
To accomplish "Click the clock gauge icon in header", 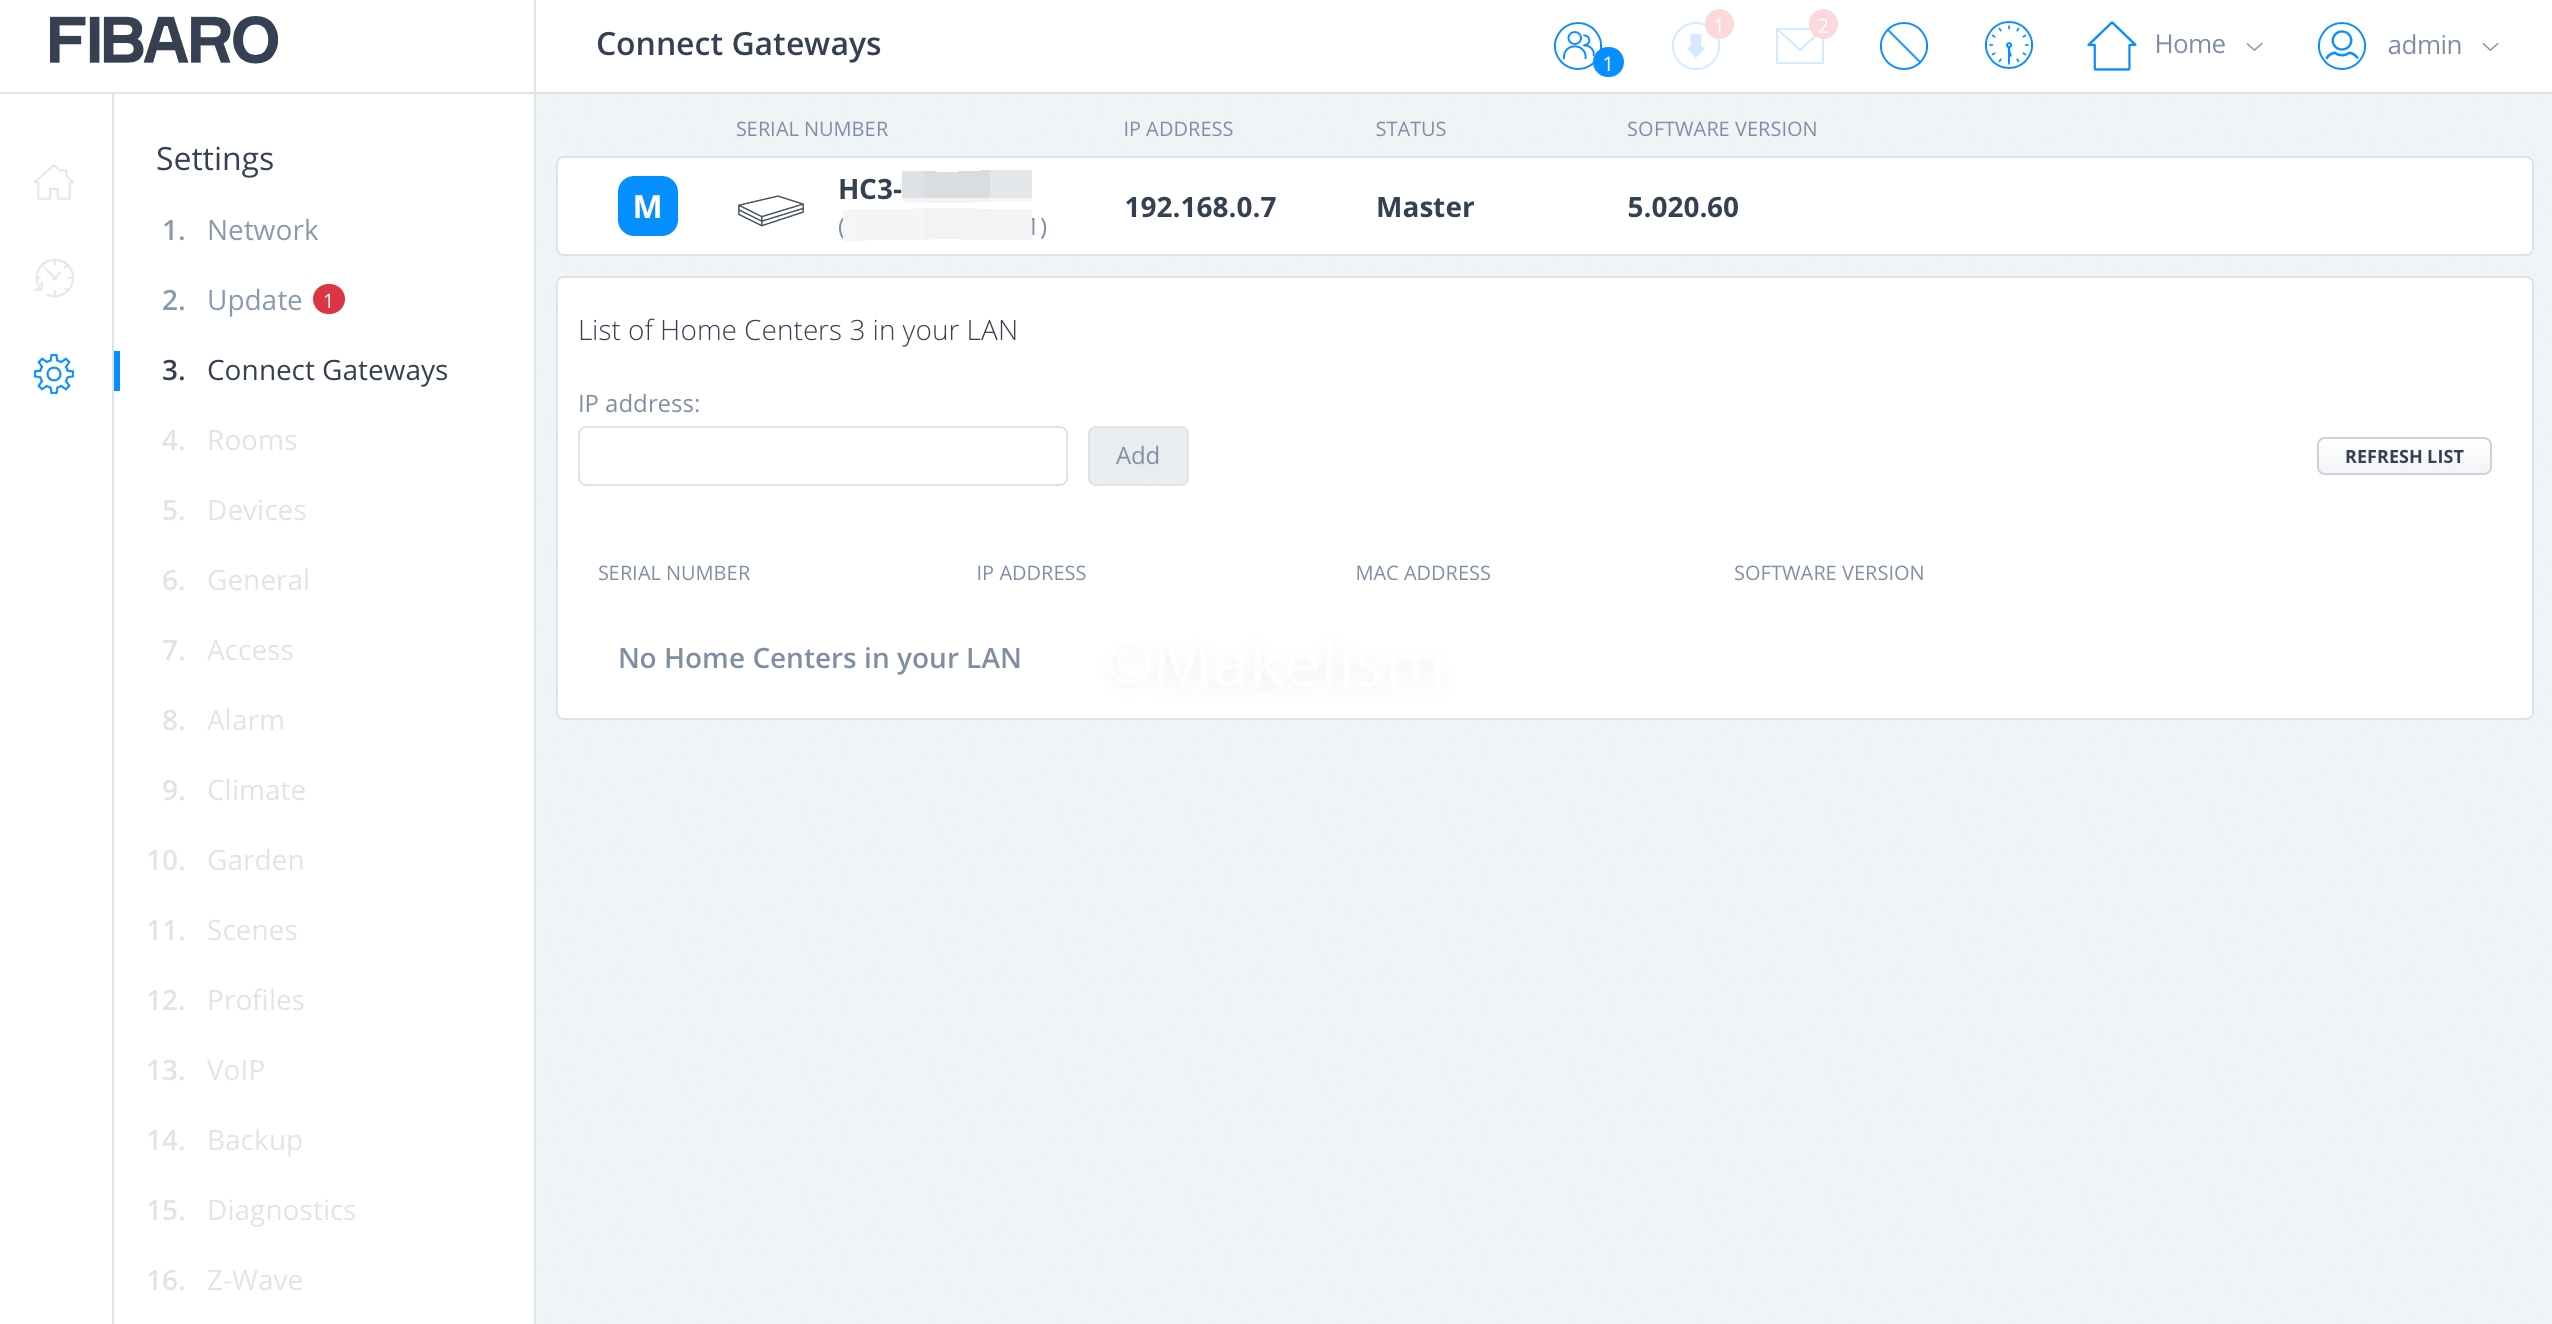I will 2008,46.
